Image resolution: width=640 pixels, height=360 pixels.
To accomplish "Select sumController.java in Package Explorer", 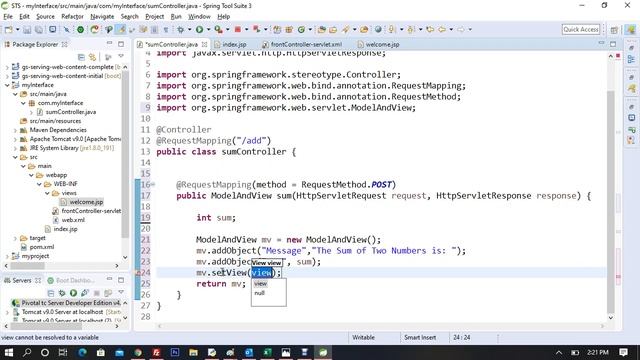I will (66, 112).
